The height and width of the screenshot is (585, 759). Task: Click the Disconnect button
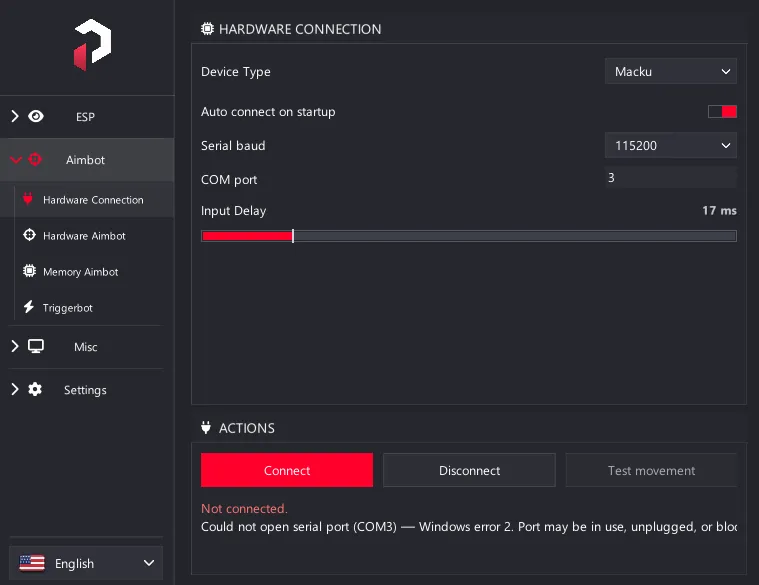(x=469, y=470)
